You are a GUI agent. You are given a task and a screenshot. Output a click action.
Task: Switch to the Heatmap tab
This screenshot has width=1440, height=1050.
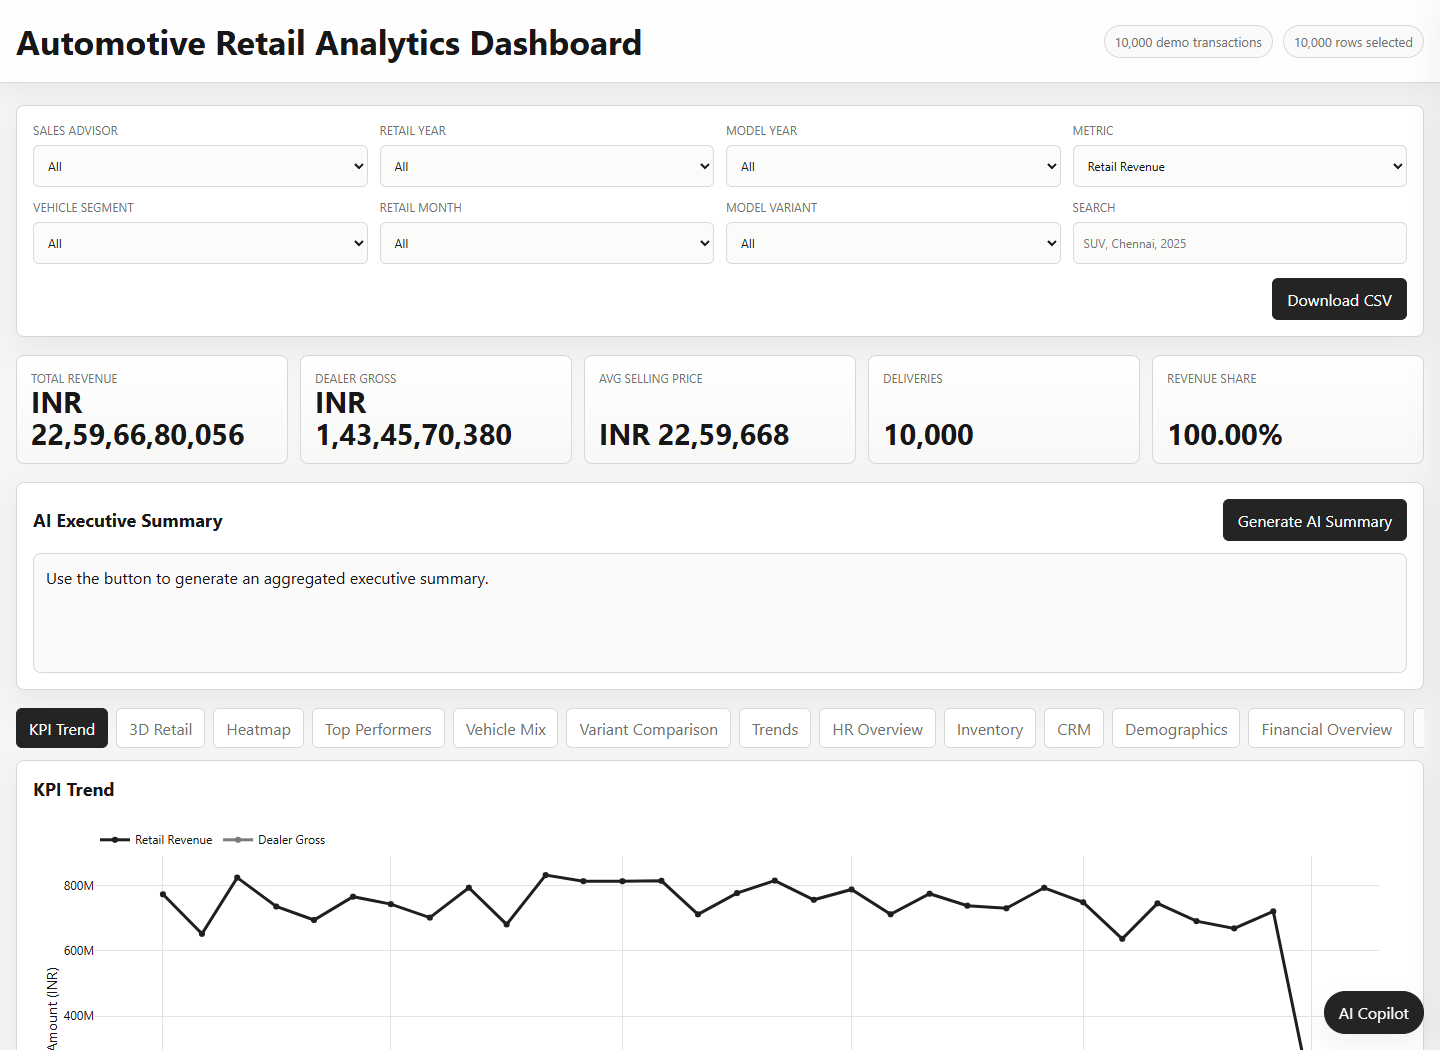[x=258, y=729]
